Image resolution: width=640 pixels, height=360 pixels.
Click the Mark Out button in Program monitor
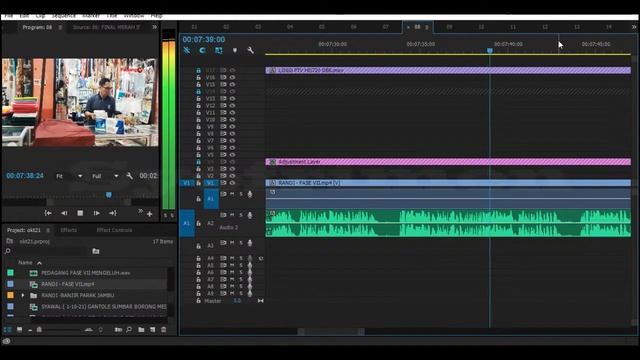tap(113, 213)
